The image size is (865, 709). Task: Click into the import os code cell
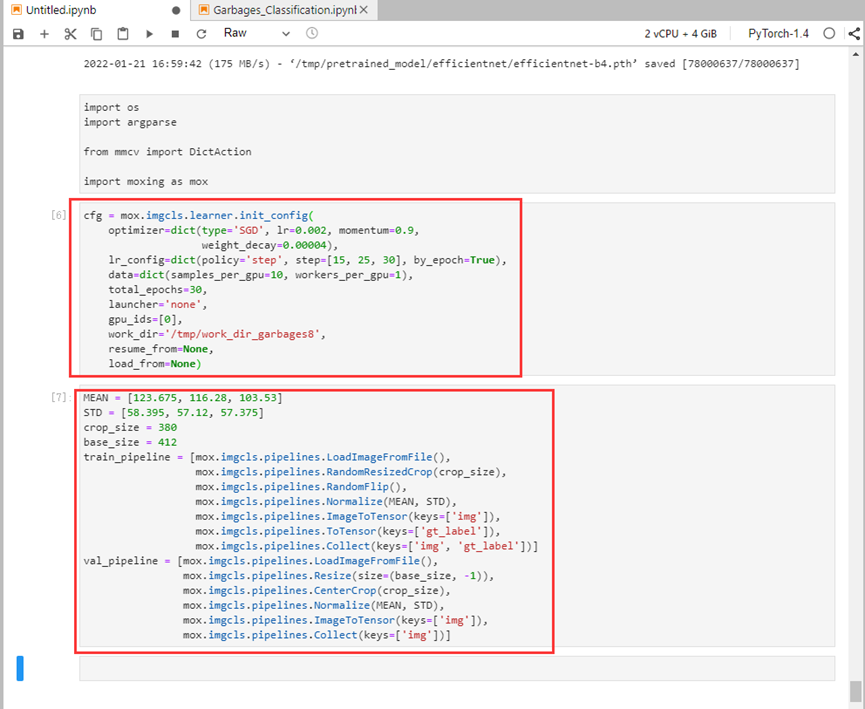pyautogui.click(x=457, y=144)
